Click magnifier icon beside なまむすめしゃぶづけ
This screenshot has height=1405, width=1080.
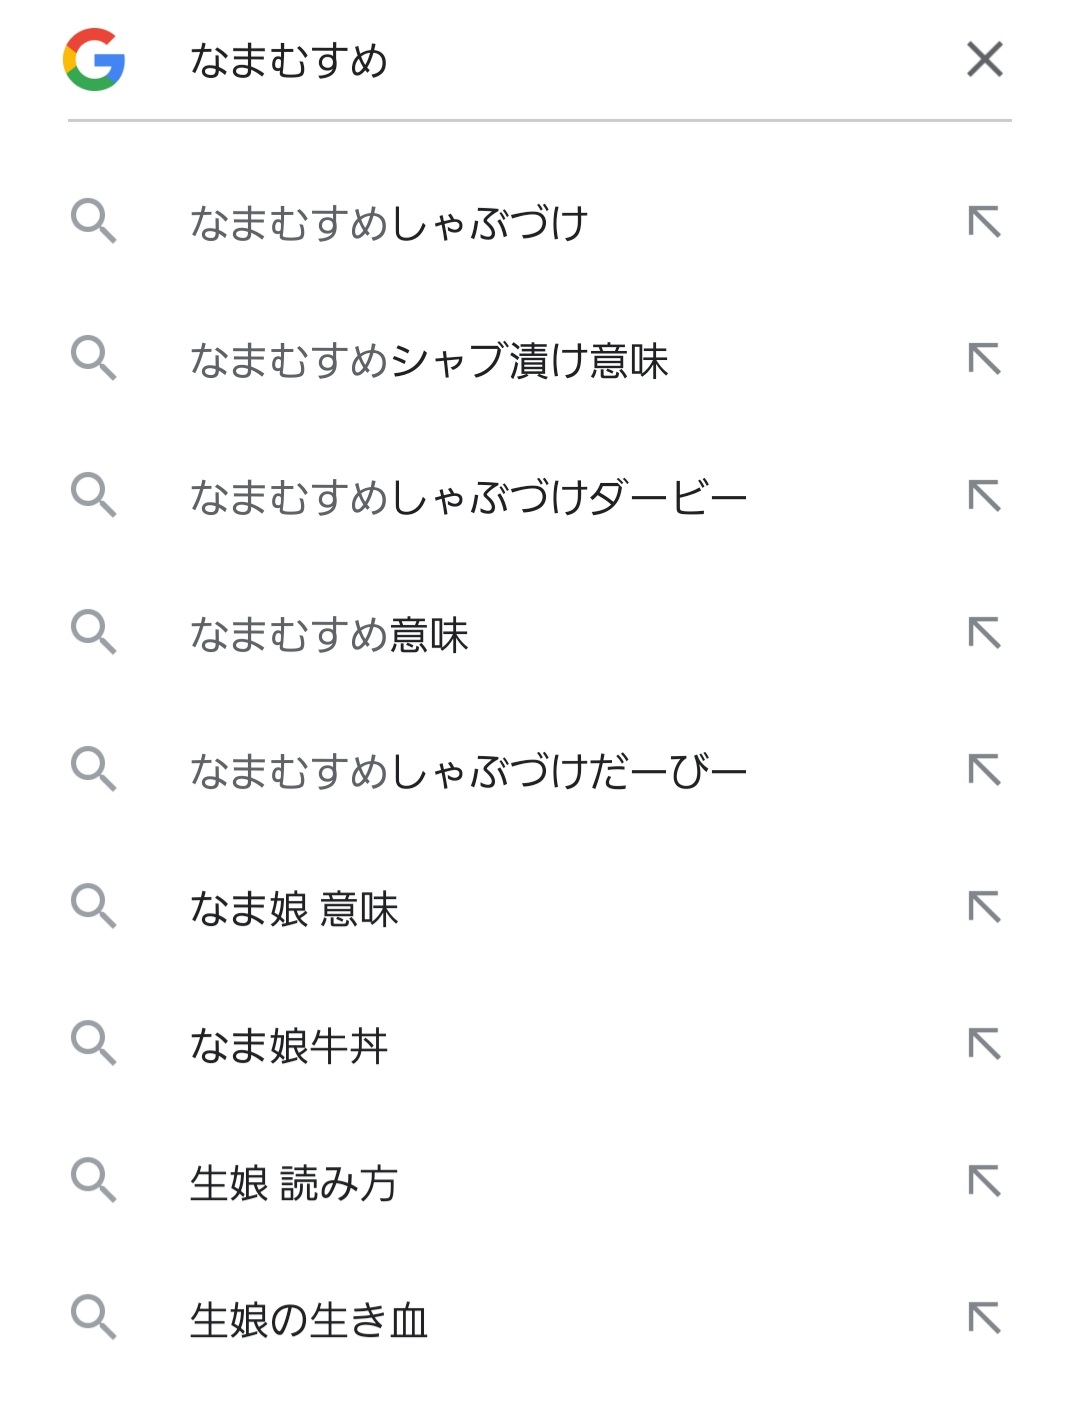click(94, 221)
